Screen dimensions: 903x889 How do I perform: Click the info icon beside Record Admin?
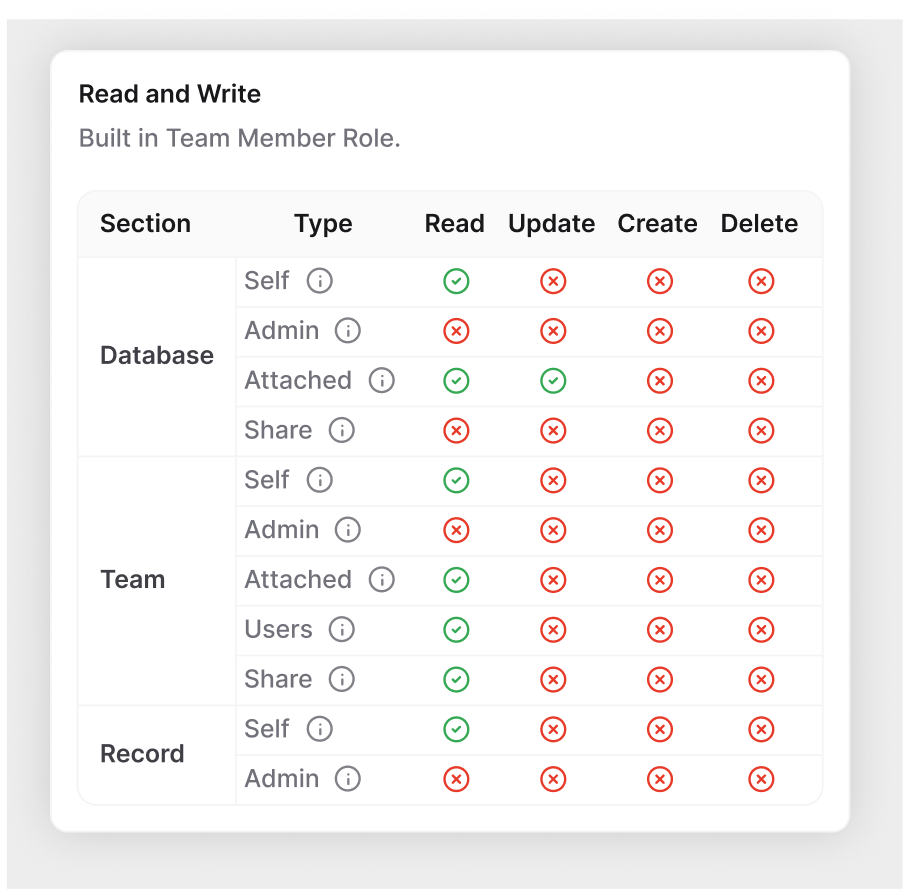click(348, 778)
